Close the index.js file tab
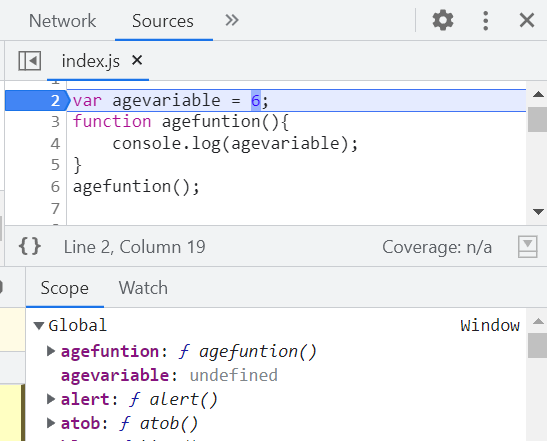The image size is (547, 441). click(x=137, y=60)
